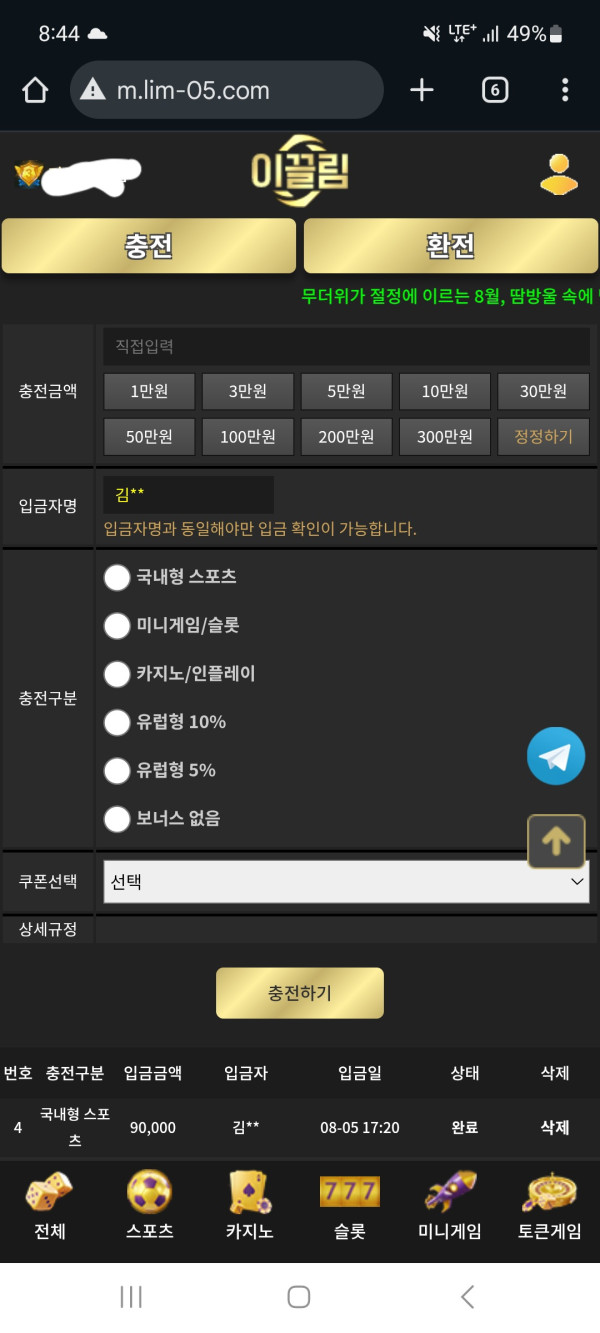Choose the 카지노/인플레이 radio option
The height and width of the screenshot is (1333, 600).
pyautogui.click(x=118, y=674)
